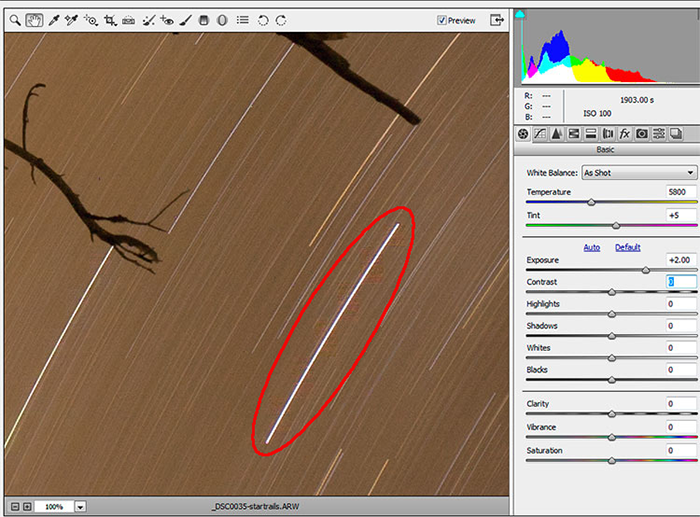Image resolution: width=700 pixels, height=517 pixels.
Task: Switch to the Presets panel tab
Action: (x=658, y=133)
